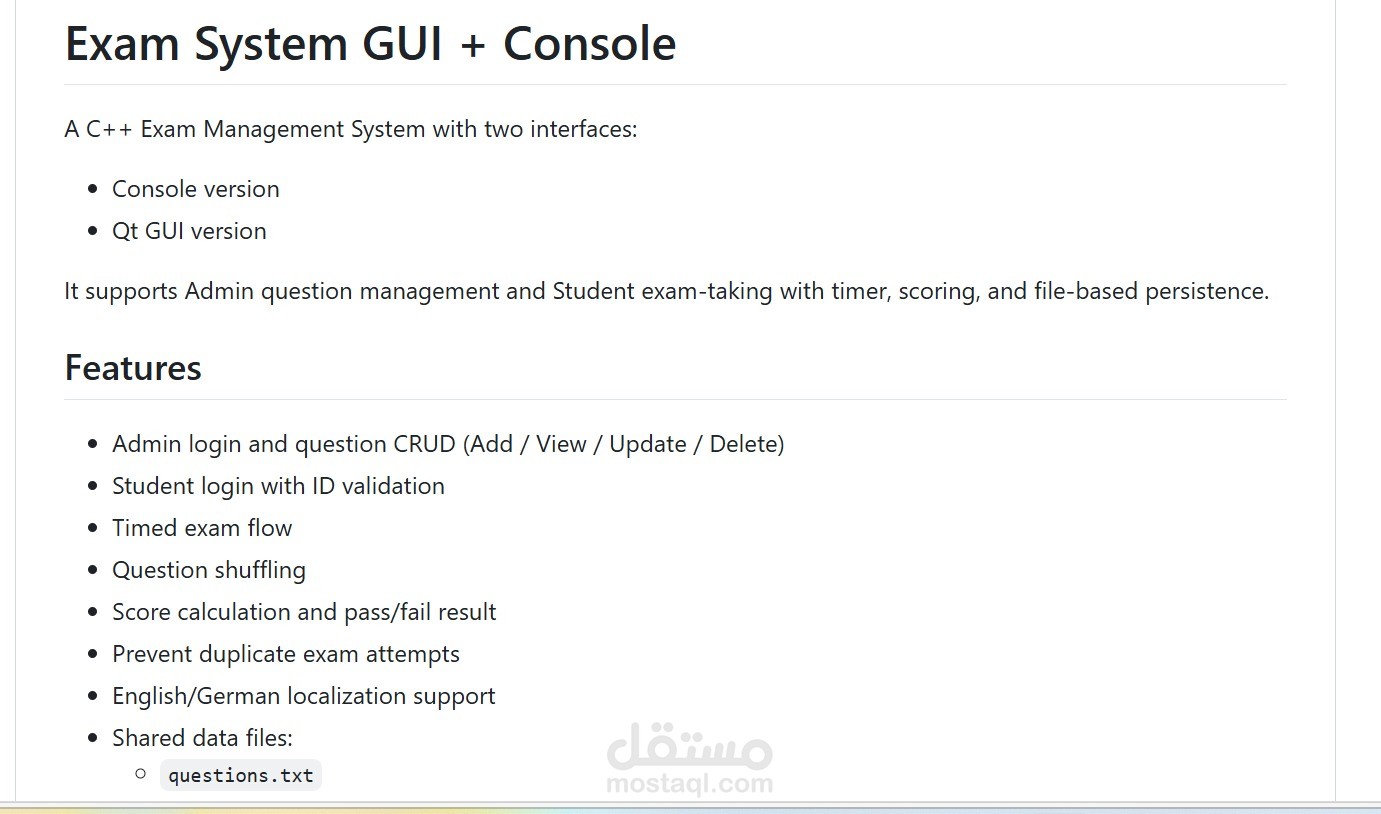The width and height of the screenshot is (1381, 814).
Task: Click the word "Update" in CRUD list
Action: pyautogui.click(x=648, y=444)
